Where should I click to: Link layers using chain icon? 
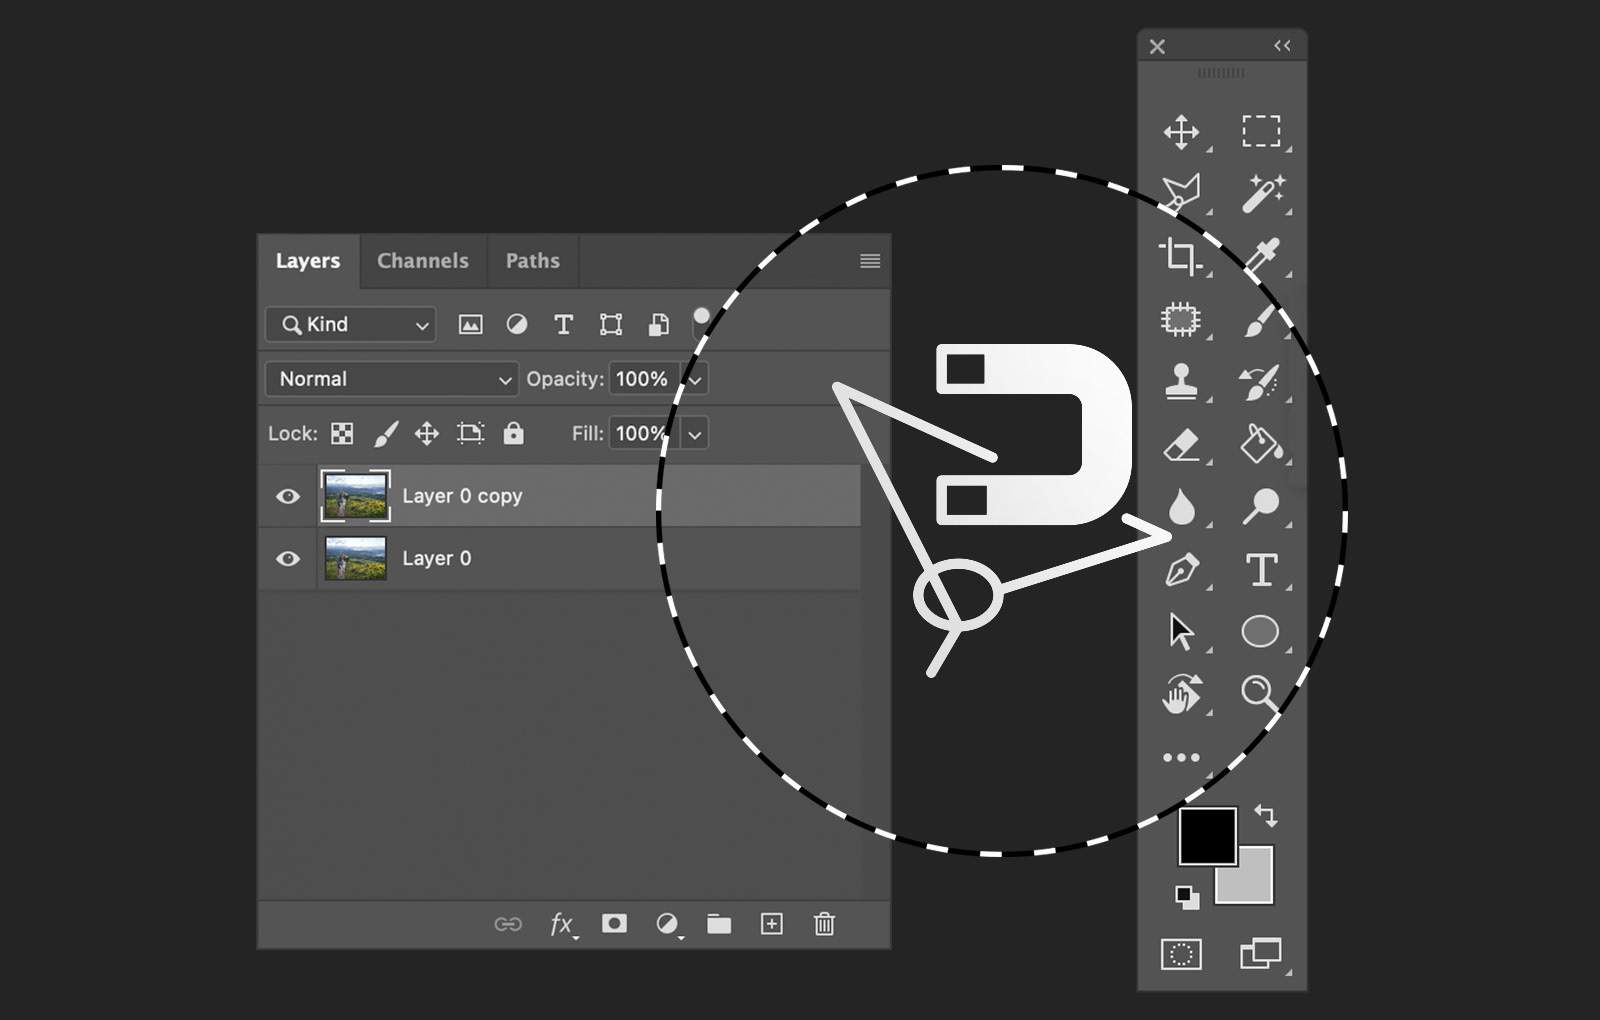click(508, 924)
